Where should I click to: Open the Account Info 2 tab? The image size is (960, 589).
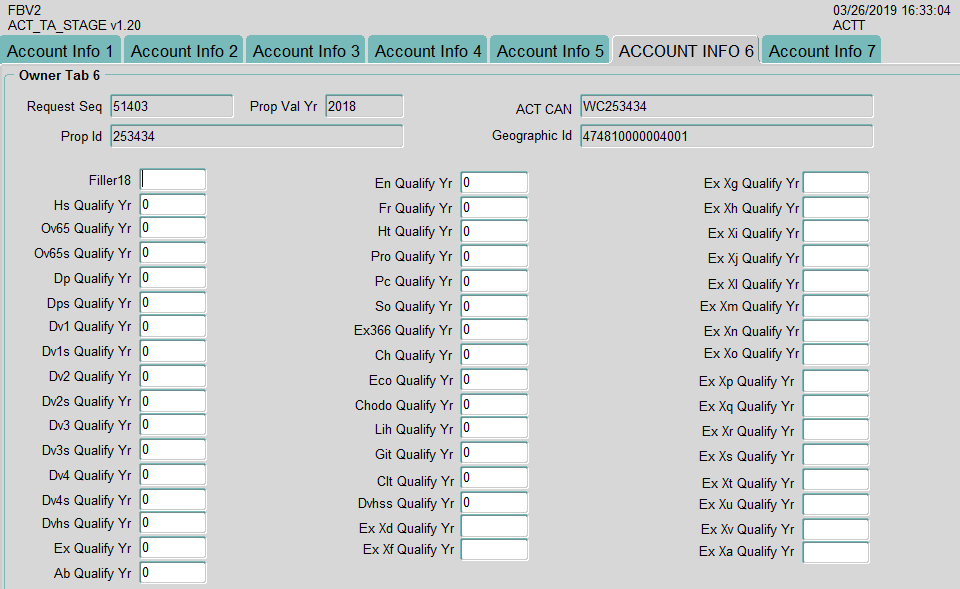(x=184, y=51)
